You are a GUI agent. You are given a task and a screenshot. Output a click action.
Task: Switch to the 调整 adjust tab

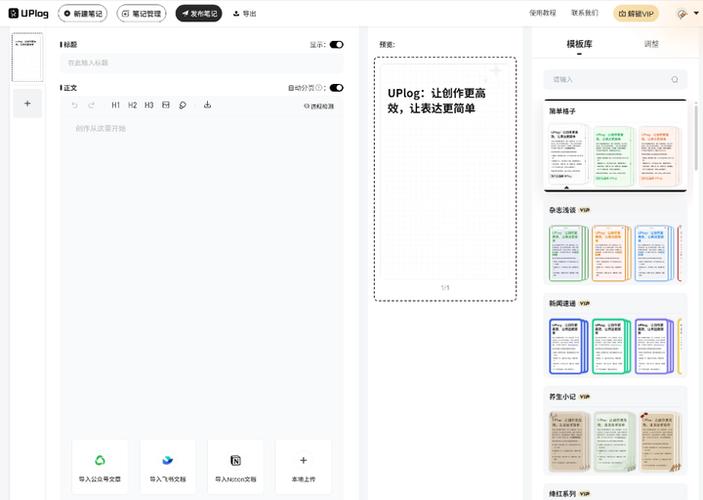click(651, 44)
